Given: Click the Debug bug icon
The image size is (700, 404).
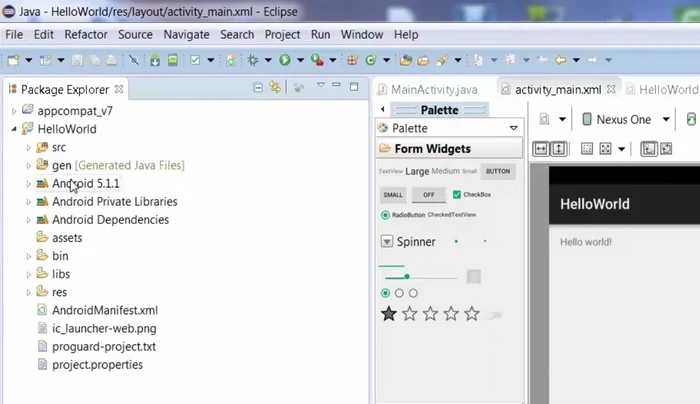Looking at the screenshot, I should click(253, 60).
